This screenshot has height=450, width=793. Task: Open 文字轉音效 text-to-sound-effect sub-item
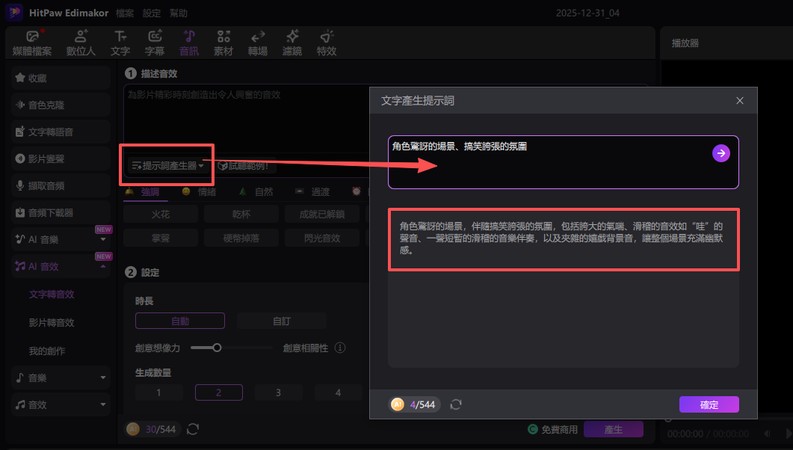coord(52,294)
